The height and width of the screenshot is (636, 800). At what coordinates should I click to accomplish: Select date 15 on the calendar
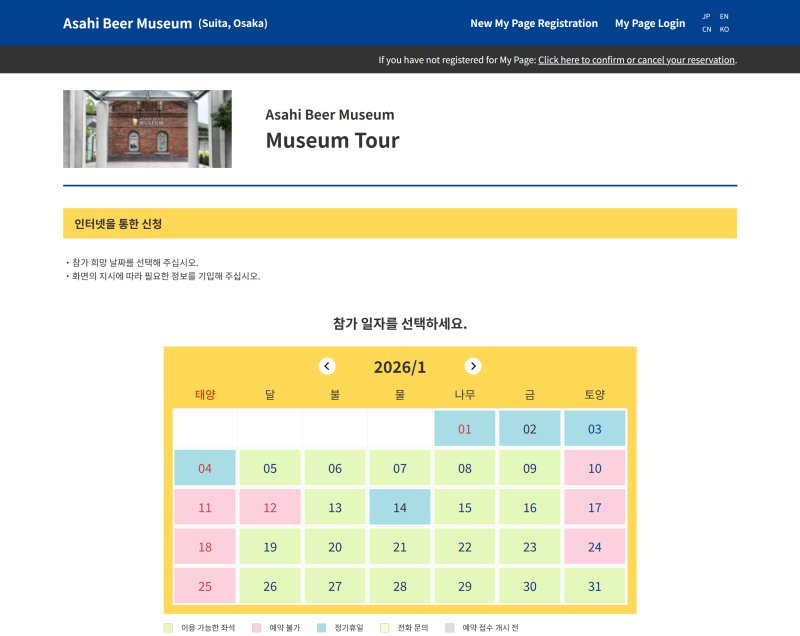tap(465, 507)
